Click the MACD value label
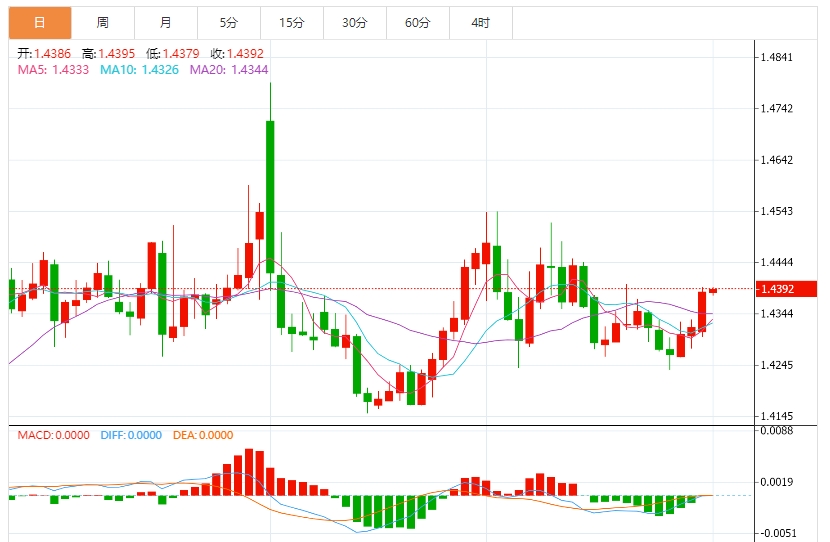Screen dimensions: 830x542 [53, 435]
